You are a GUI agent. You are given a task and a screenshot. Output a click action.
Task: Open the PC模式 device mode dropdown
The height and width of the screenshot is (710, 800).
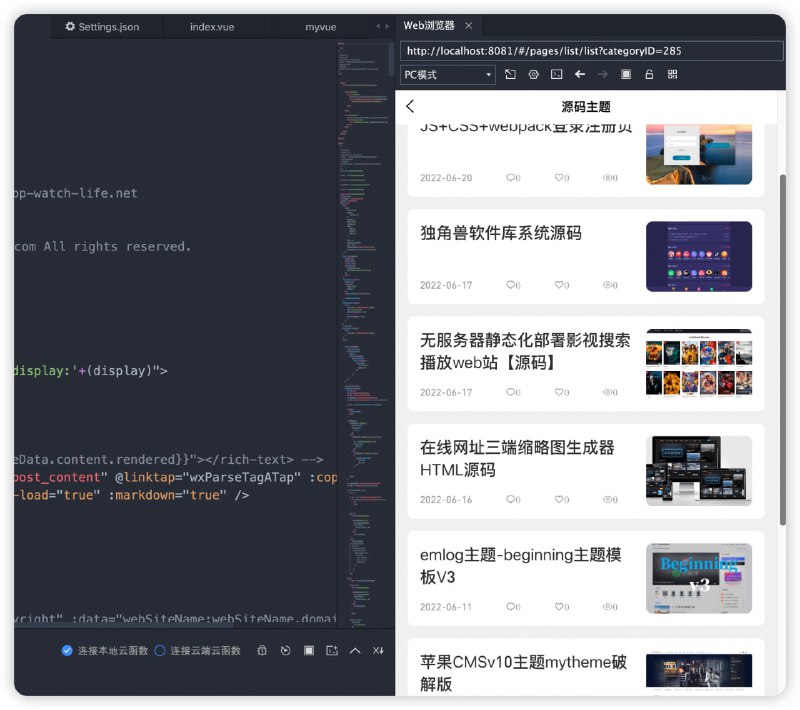pos(447,75)
